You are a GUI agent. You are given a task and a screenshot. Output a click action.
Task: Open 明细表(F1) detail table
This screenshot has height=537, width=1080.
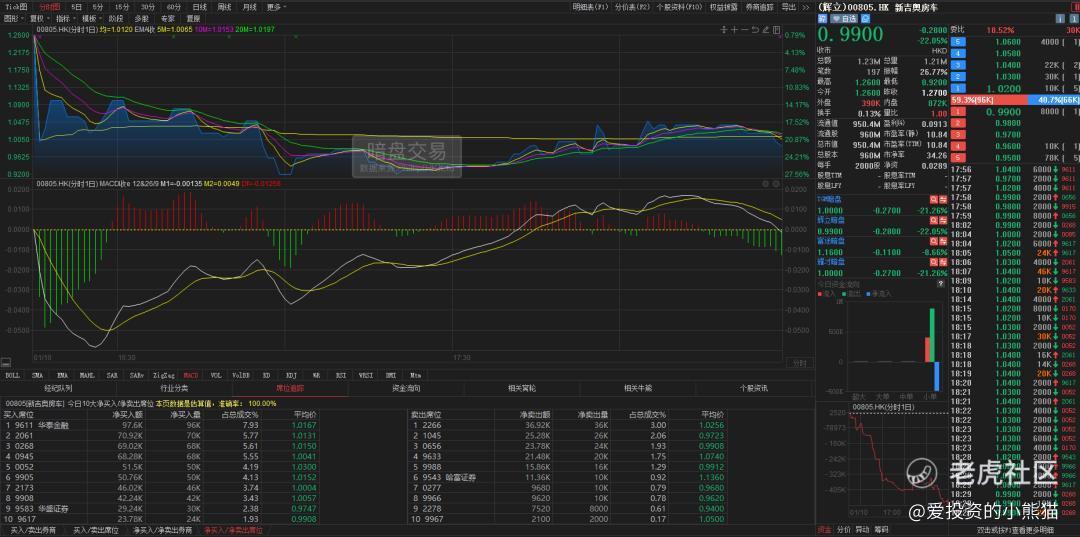591,6
